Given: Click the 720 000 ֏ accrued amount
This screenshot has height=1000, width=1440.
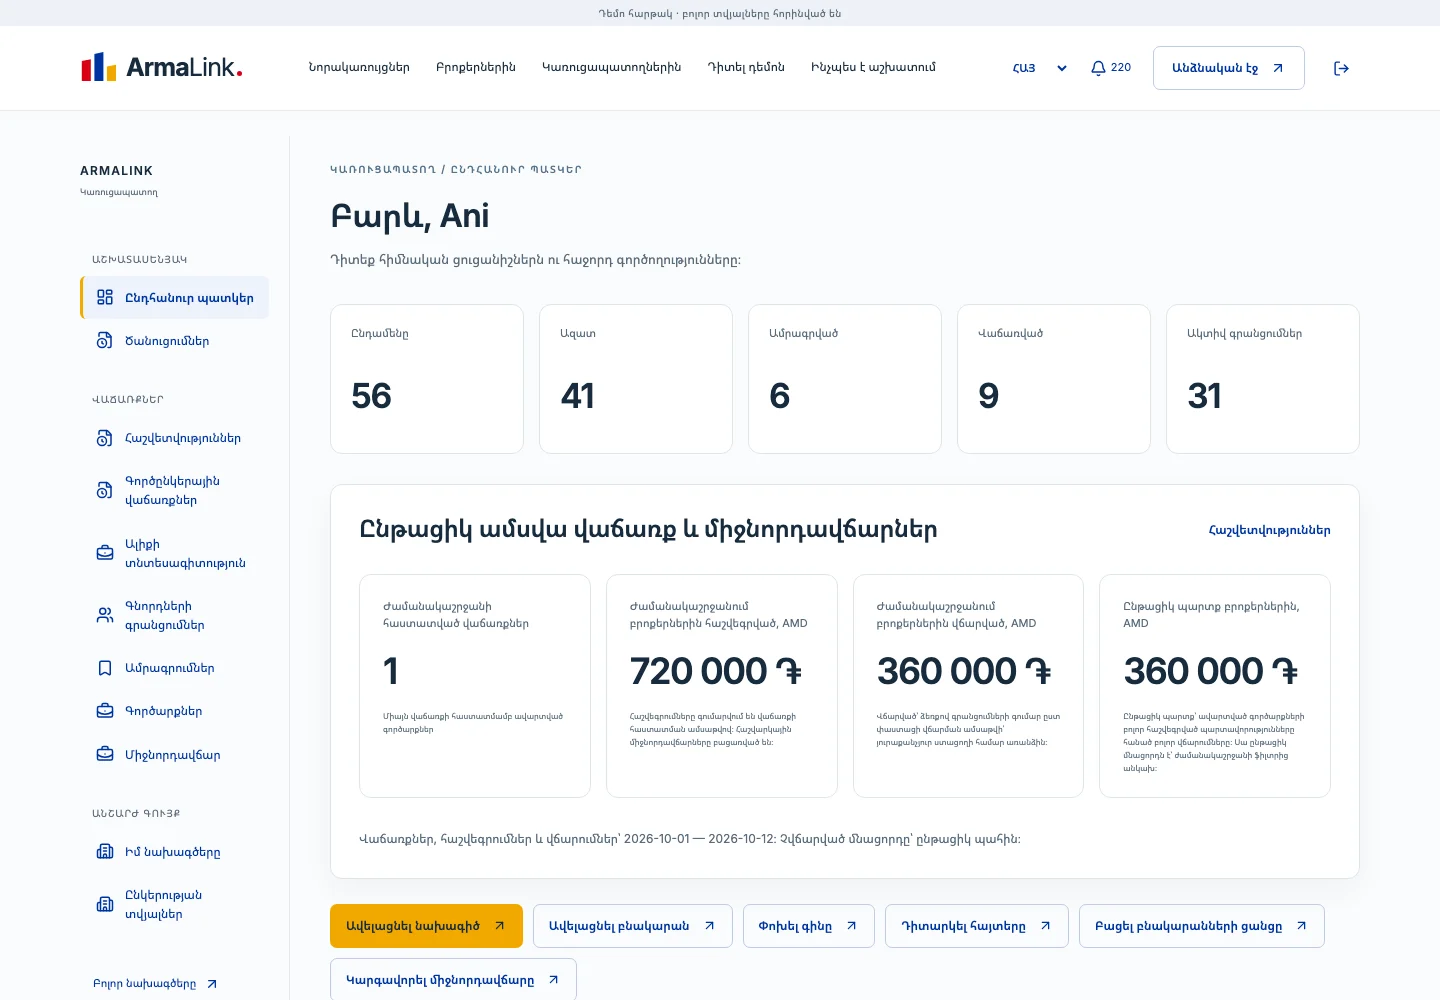Looking at the screenshot, I should (716, 671).
